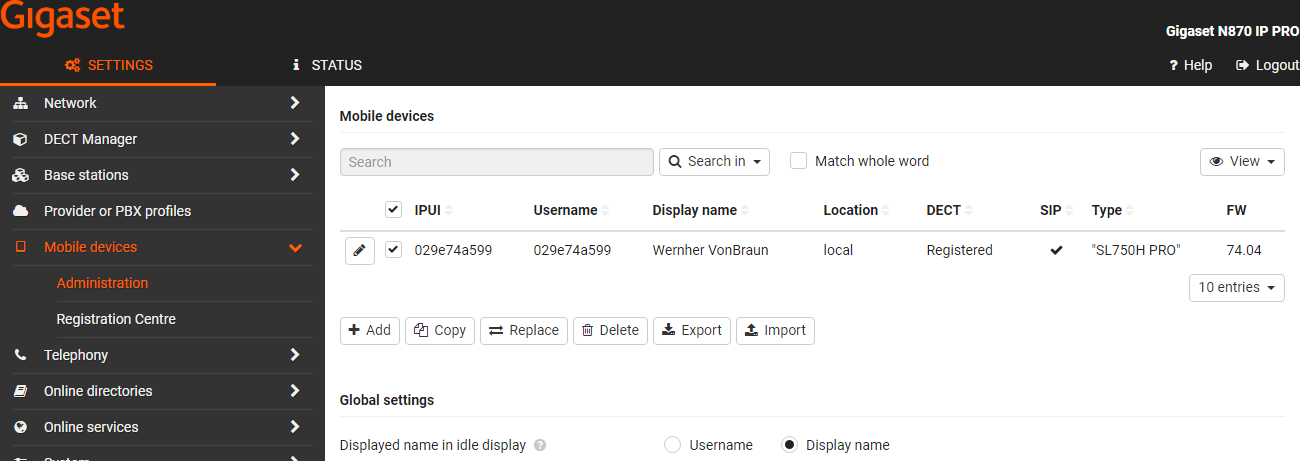Sort by DECT column arrows
This screenshot has width=1300, height=461.
pyautogui.click(x=969, y=211)
